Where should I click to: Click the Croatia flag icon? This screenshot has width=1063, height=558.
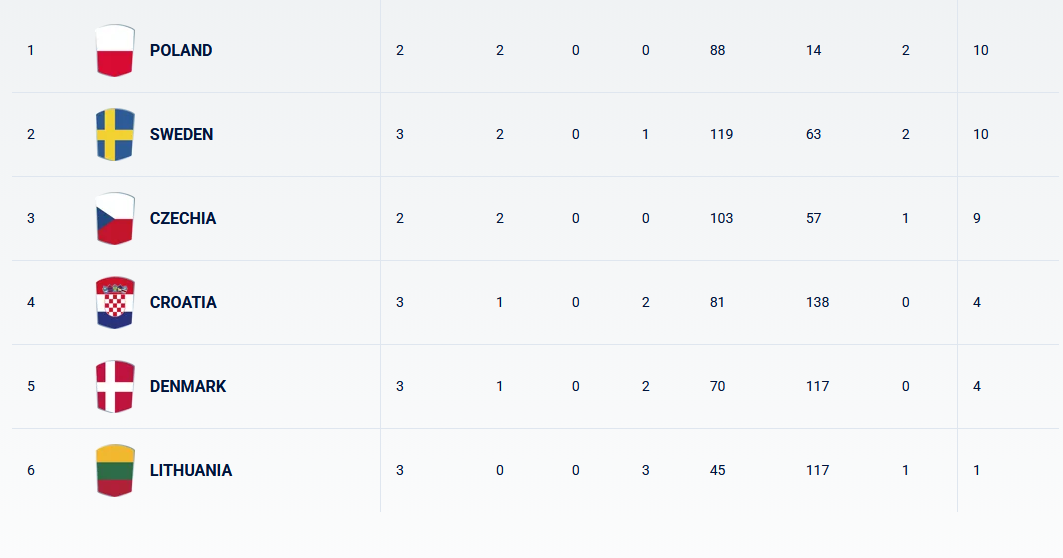click(x=114, y=302)
